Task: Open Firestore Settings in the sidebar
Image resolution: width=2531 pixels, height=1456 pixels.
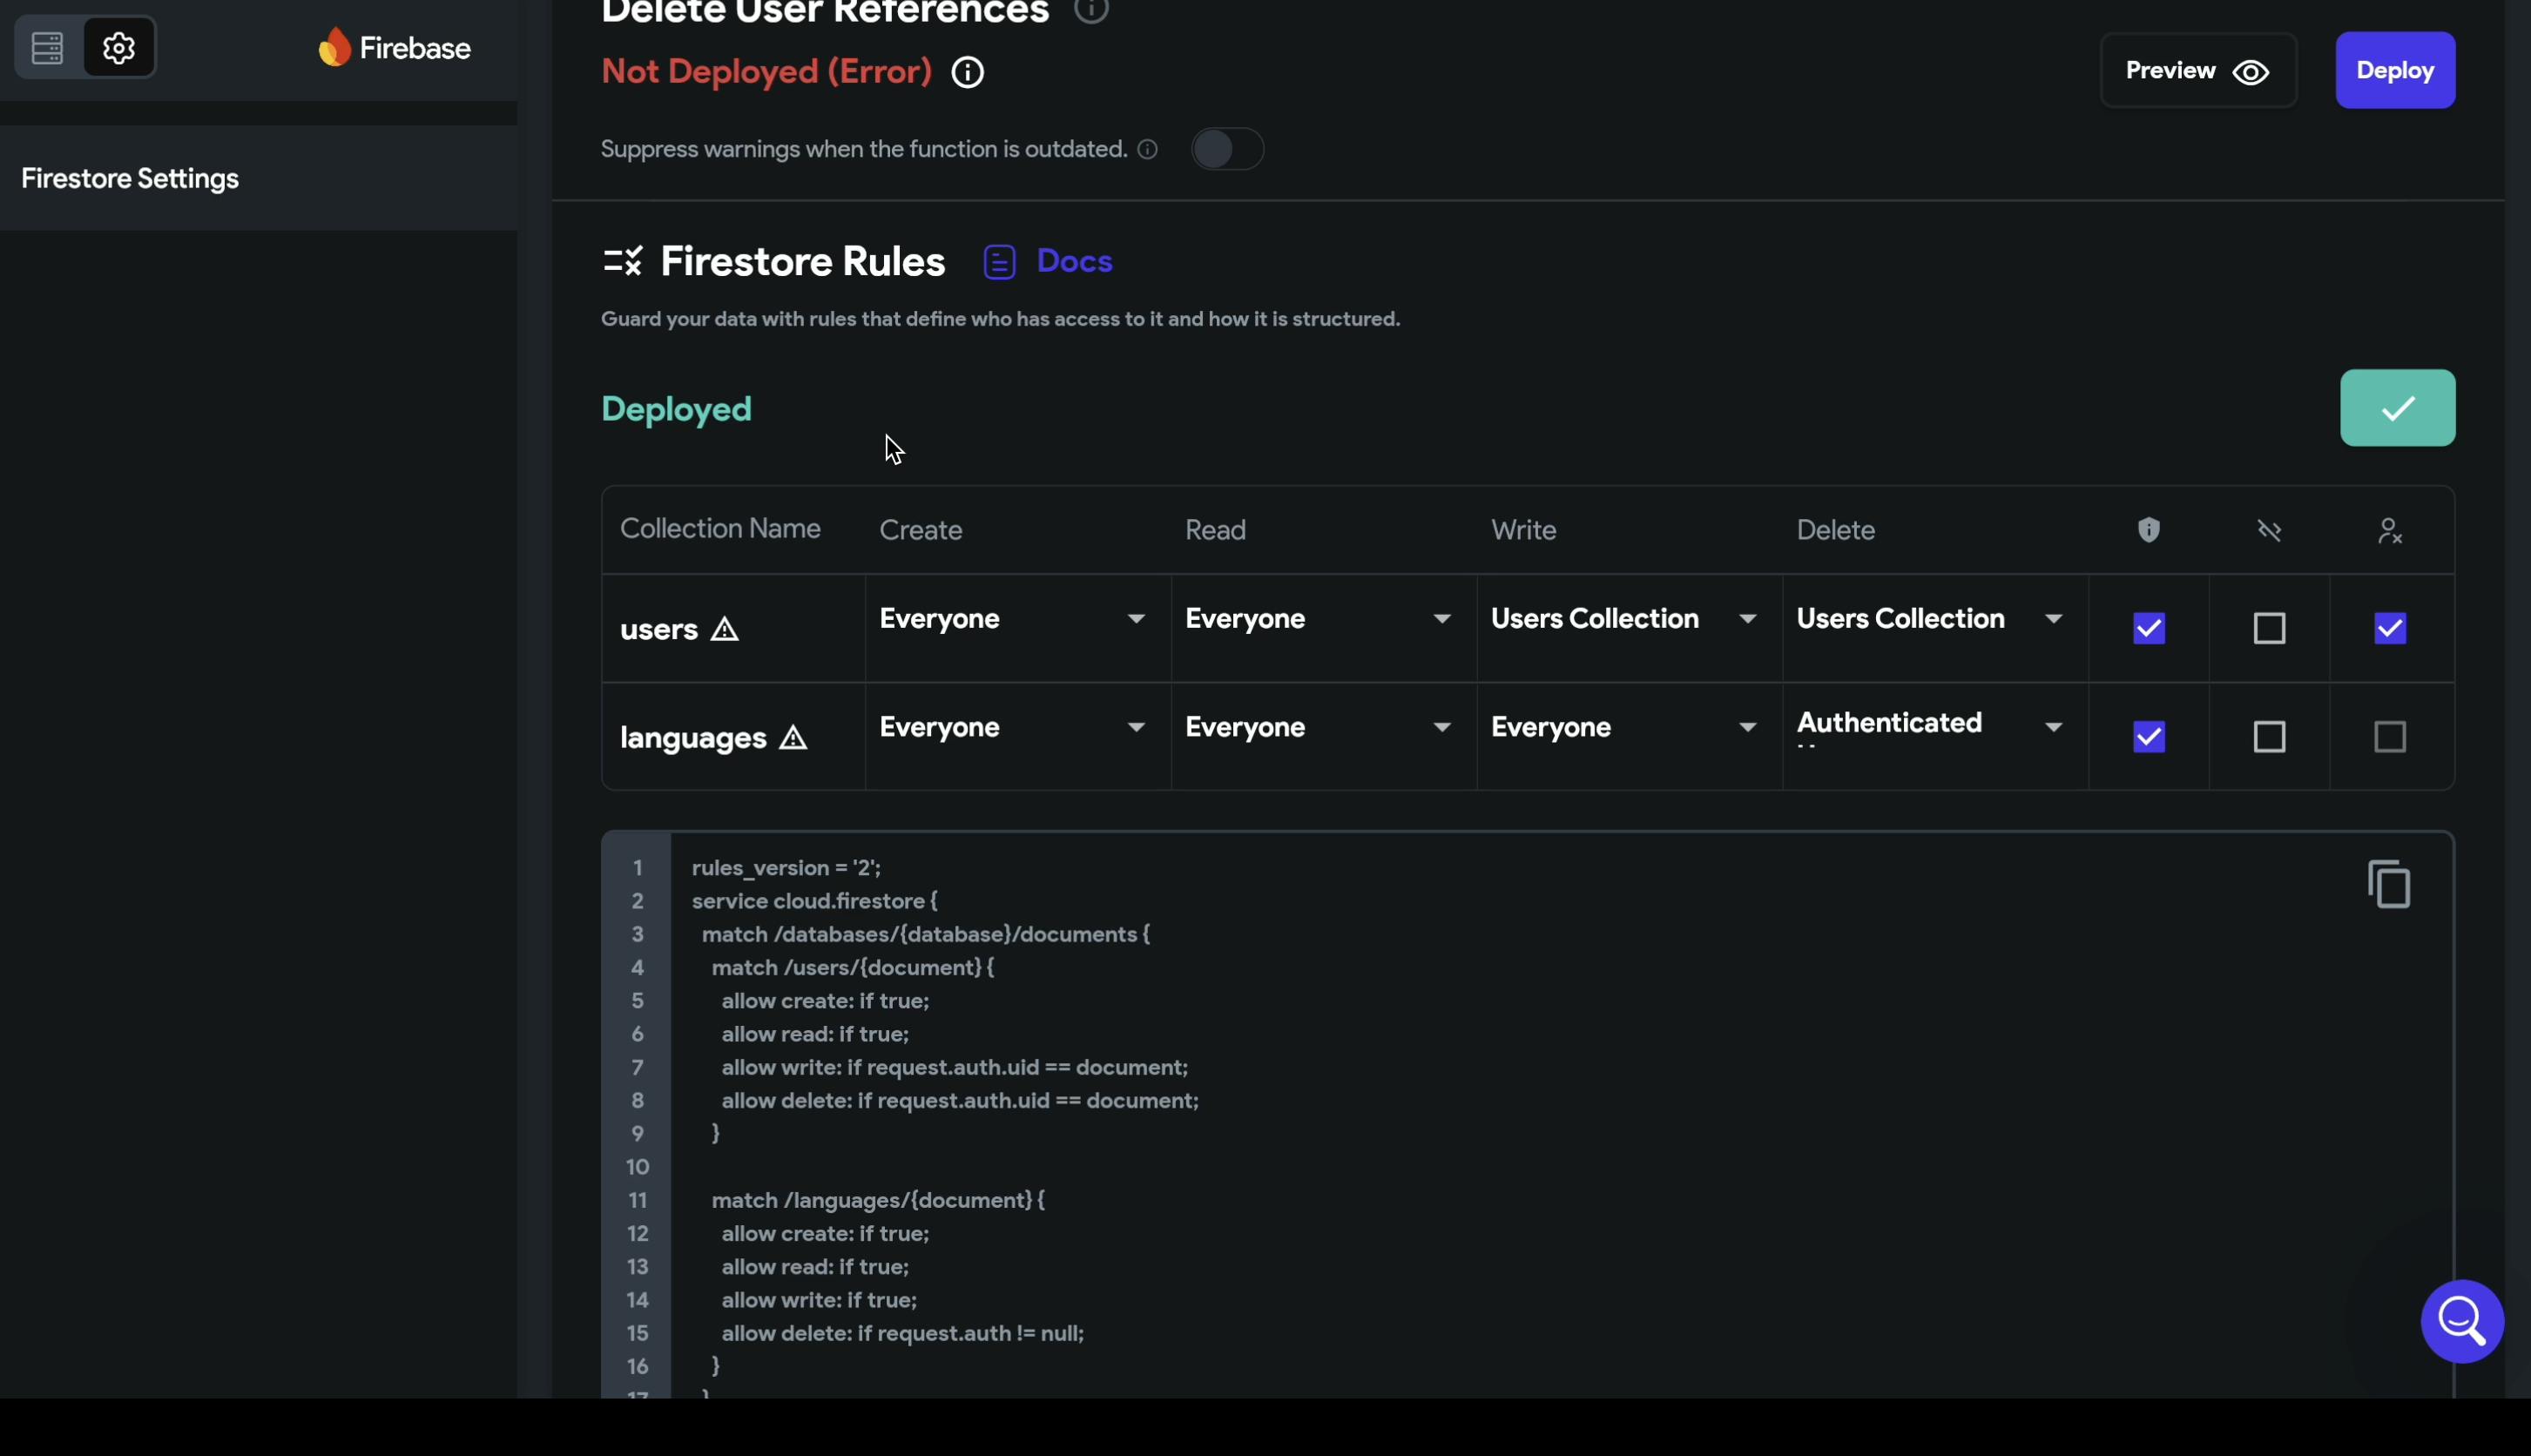Action: pyautogui.click(x=130, y=179)
